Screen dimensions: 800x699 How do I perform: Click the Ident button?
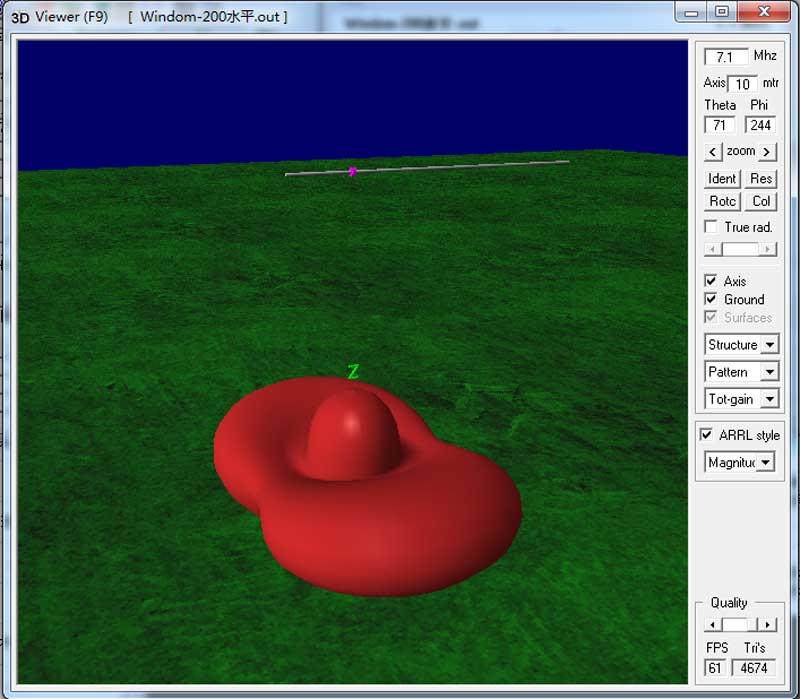[x=722, y=179]
